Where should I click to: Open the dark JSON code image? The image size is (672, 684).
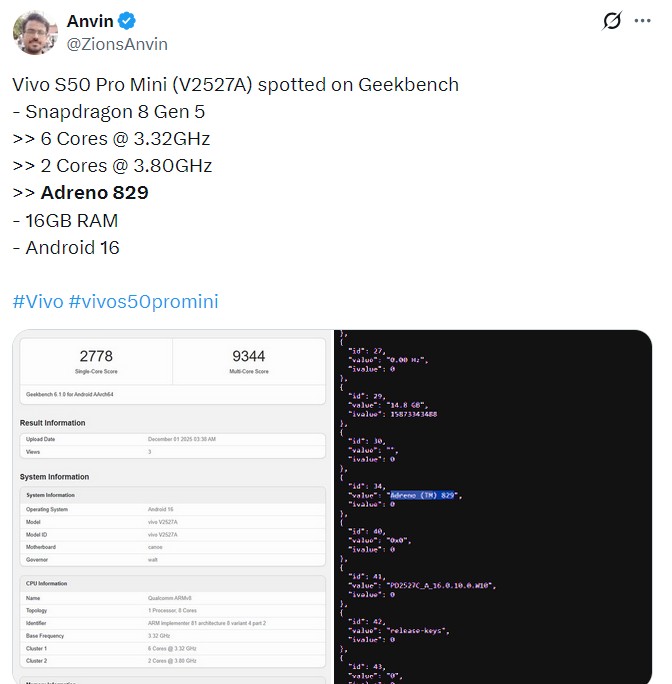click(x=493, y=506)
